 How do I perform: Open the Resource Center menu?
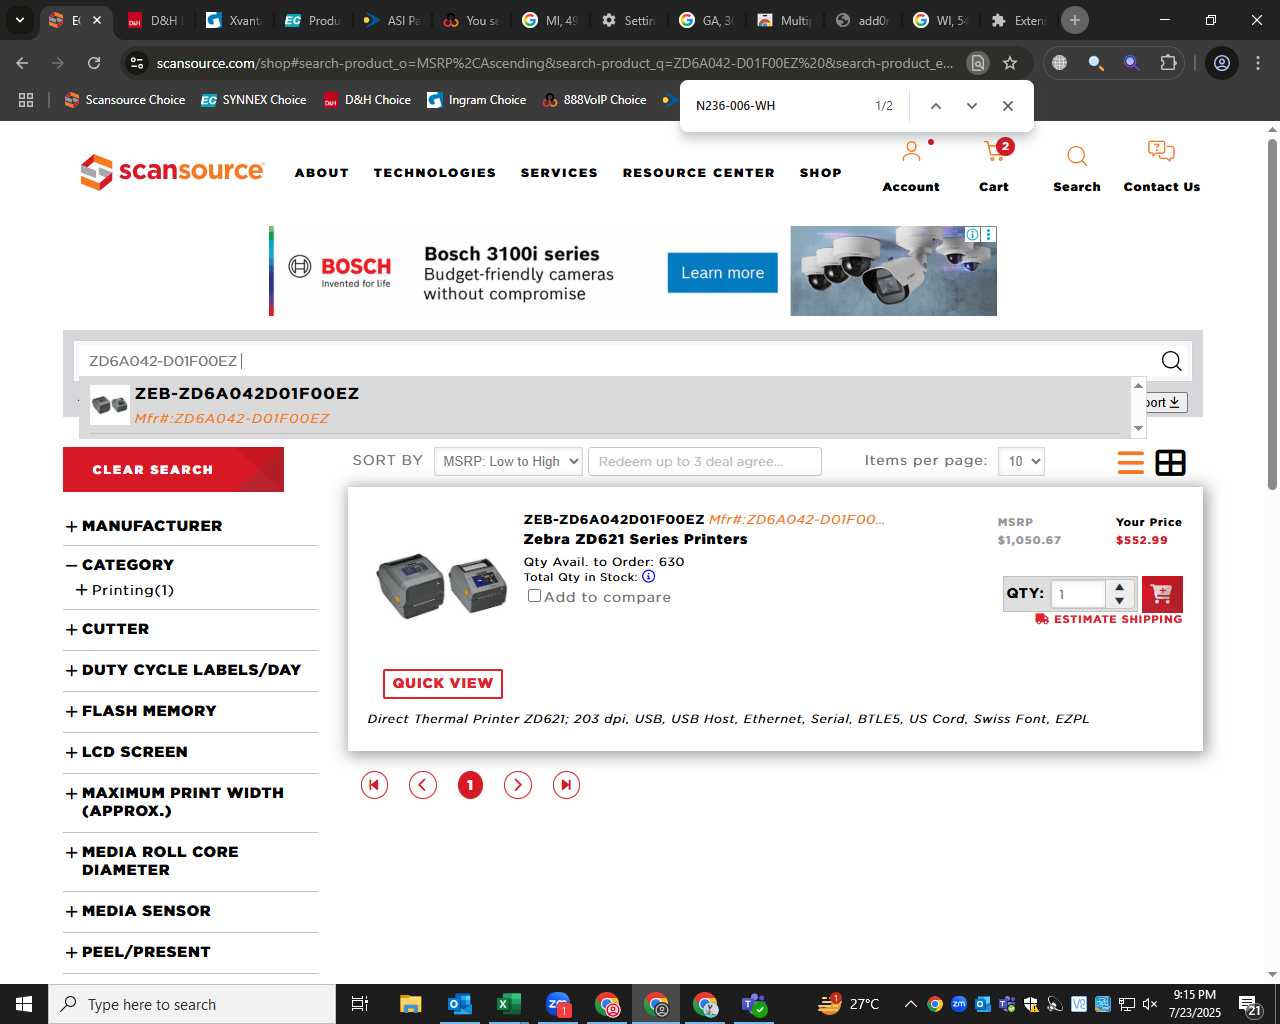click(699, 173)
